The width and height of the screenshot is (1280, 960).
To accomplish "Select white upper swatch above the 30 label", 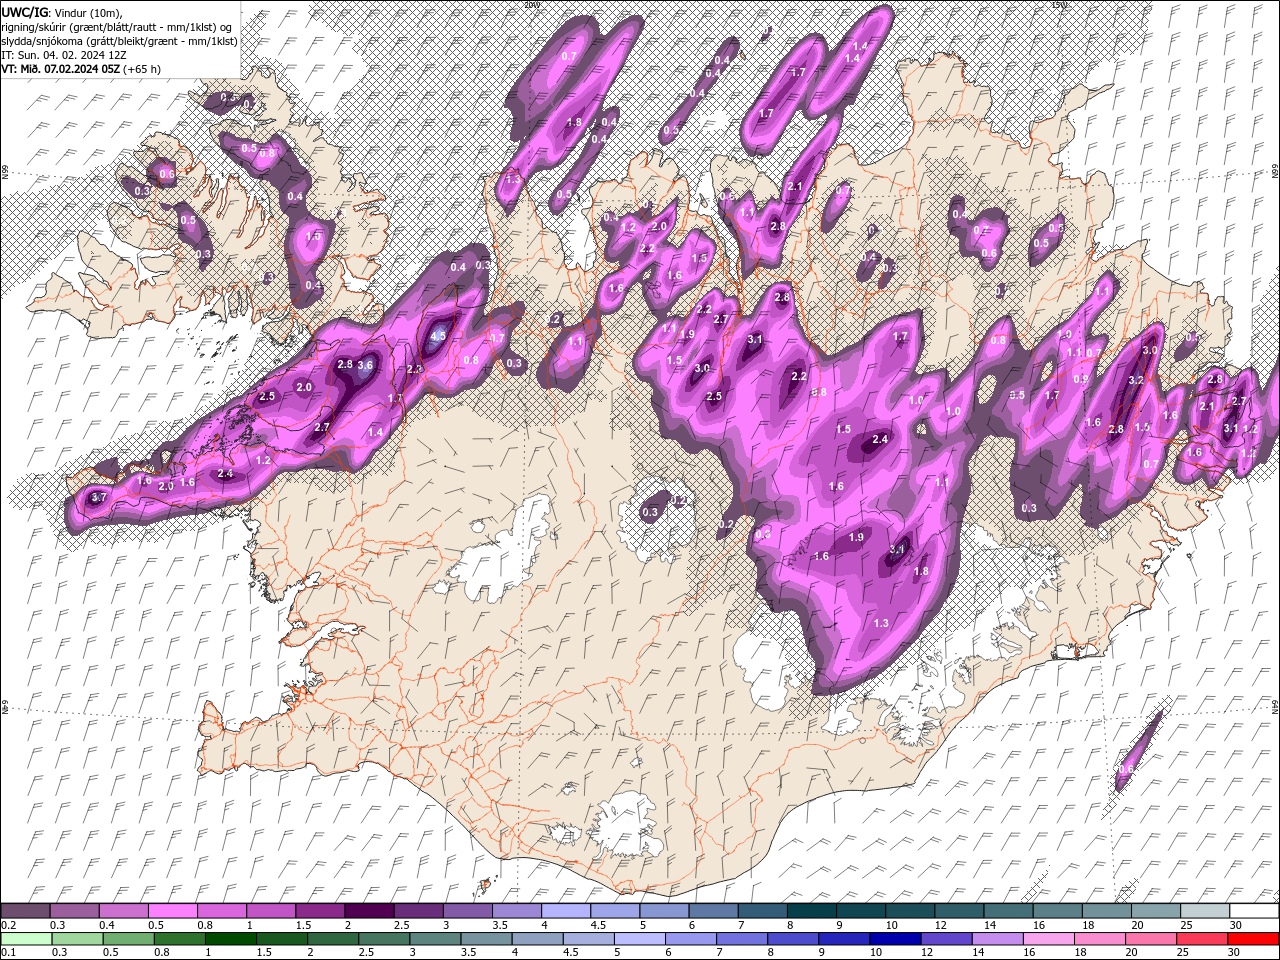I will coord(1254,910).
